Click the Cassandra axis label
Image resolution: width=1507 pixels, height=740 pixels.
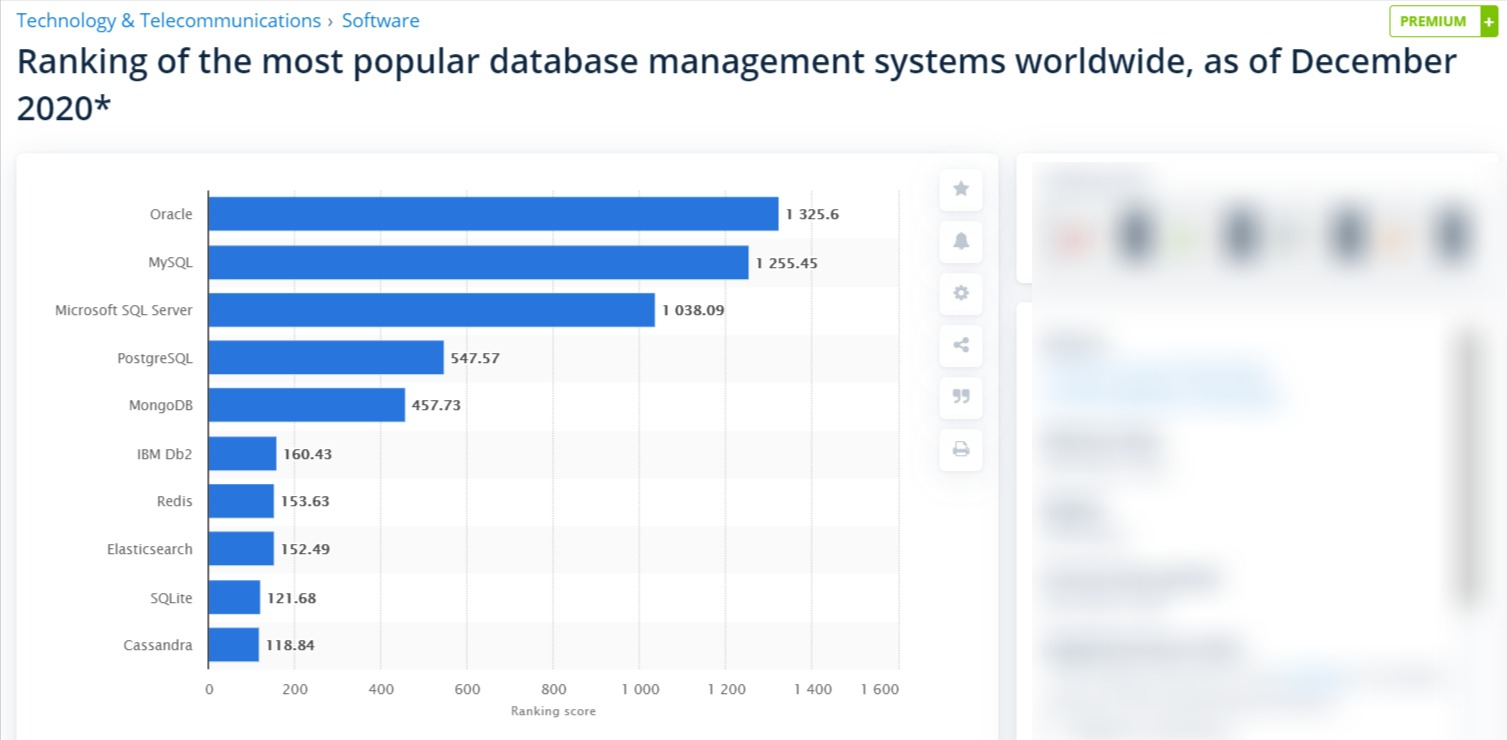[158, 645]
